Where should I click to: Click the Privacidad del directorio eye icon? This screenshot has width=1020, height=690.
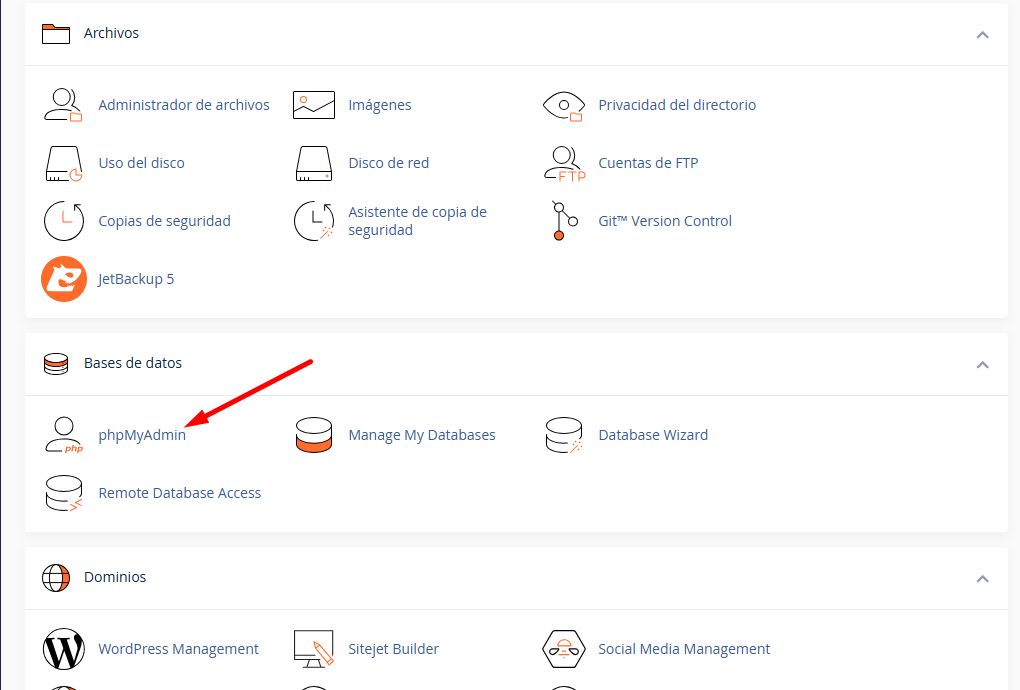coord(563,104)
